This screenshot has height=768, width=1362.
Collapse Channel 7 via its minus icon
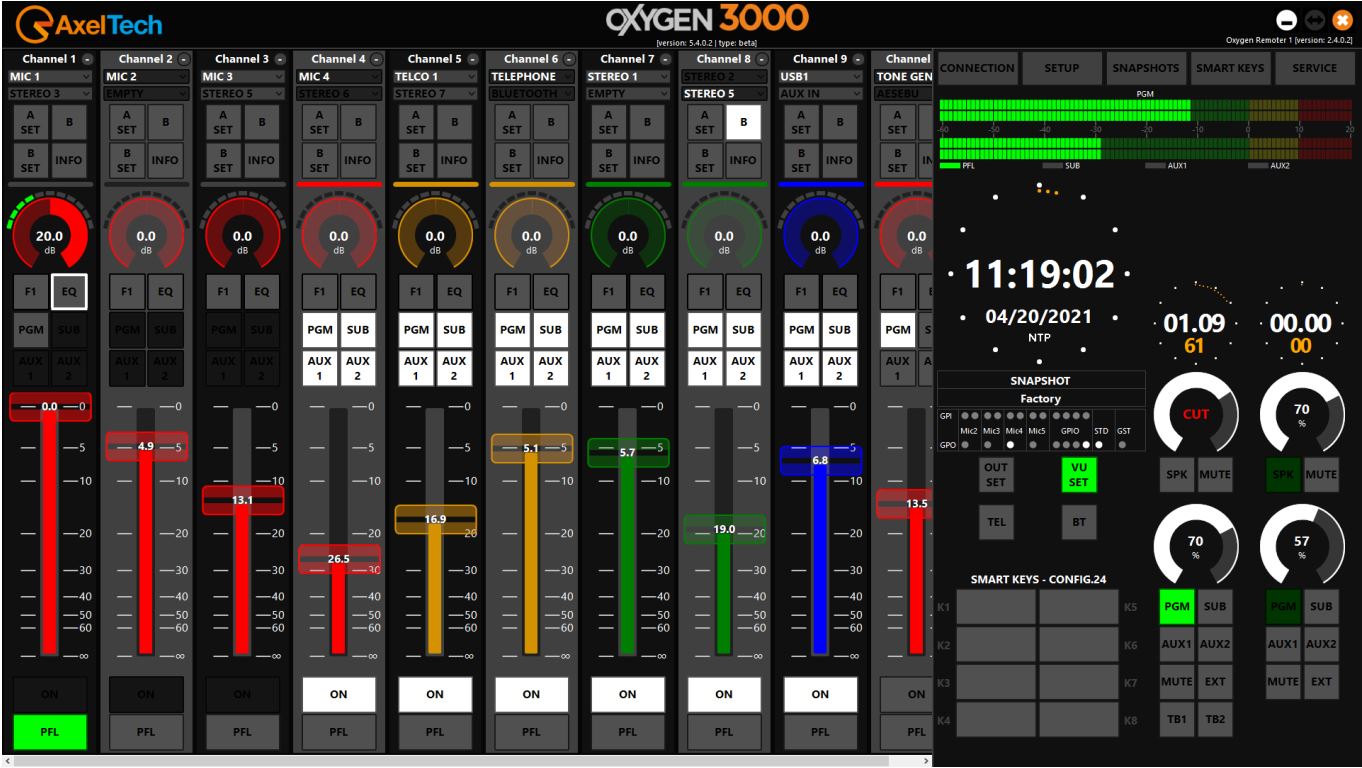[x=665, y=59]
